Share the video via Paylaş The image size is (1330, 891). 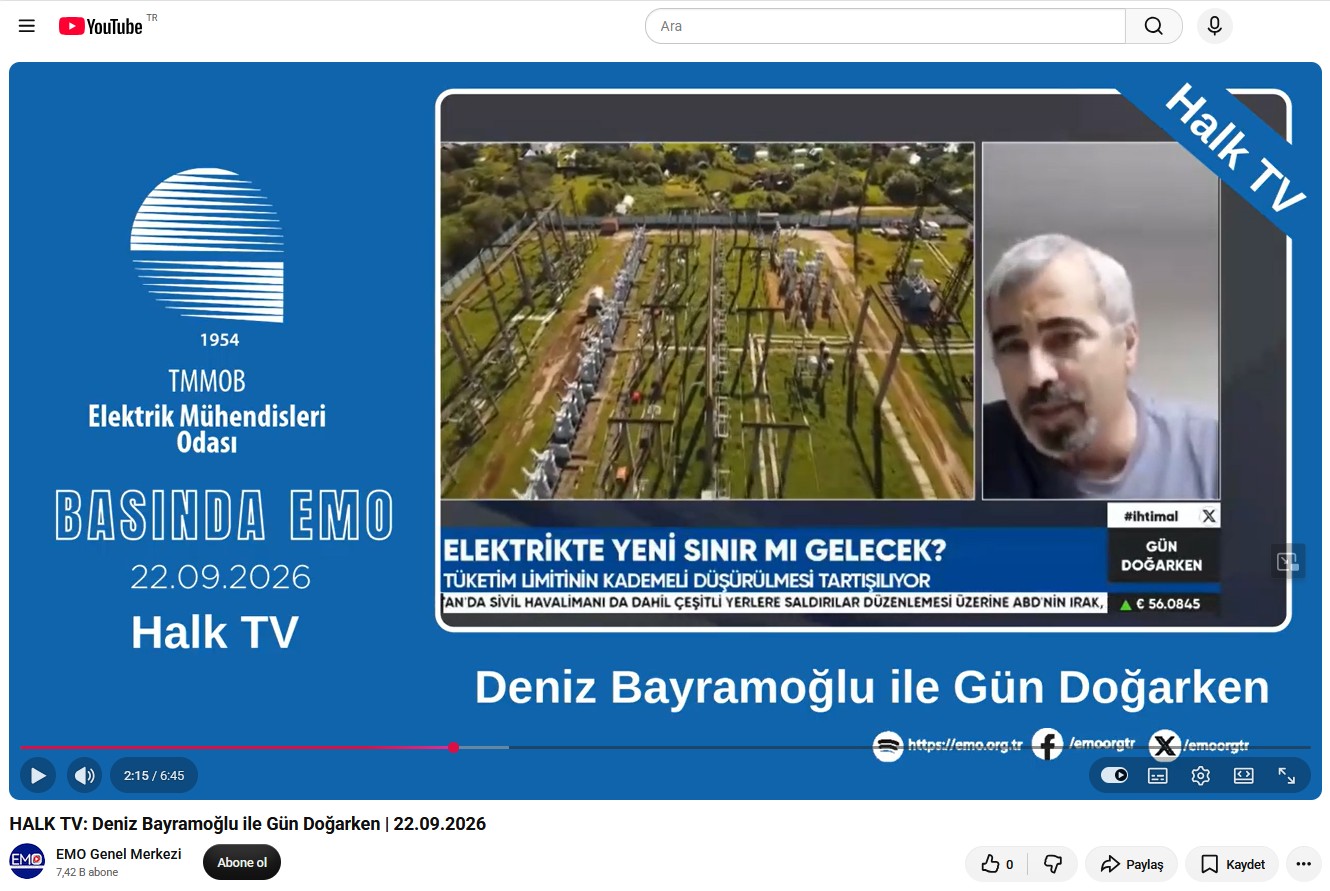(x=1132, y=864)
